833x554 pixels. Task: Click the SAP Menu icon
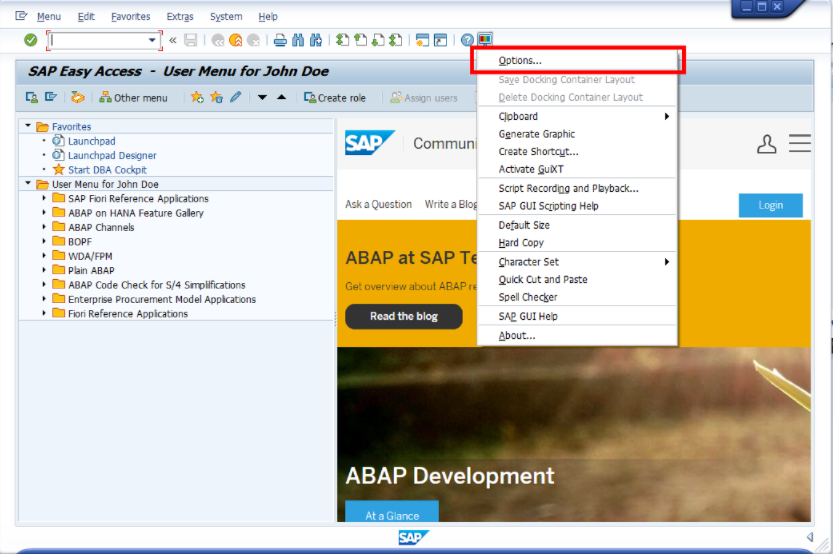coord(50,97)
